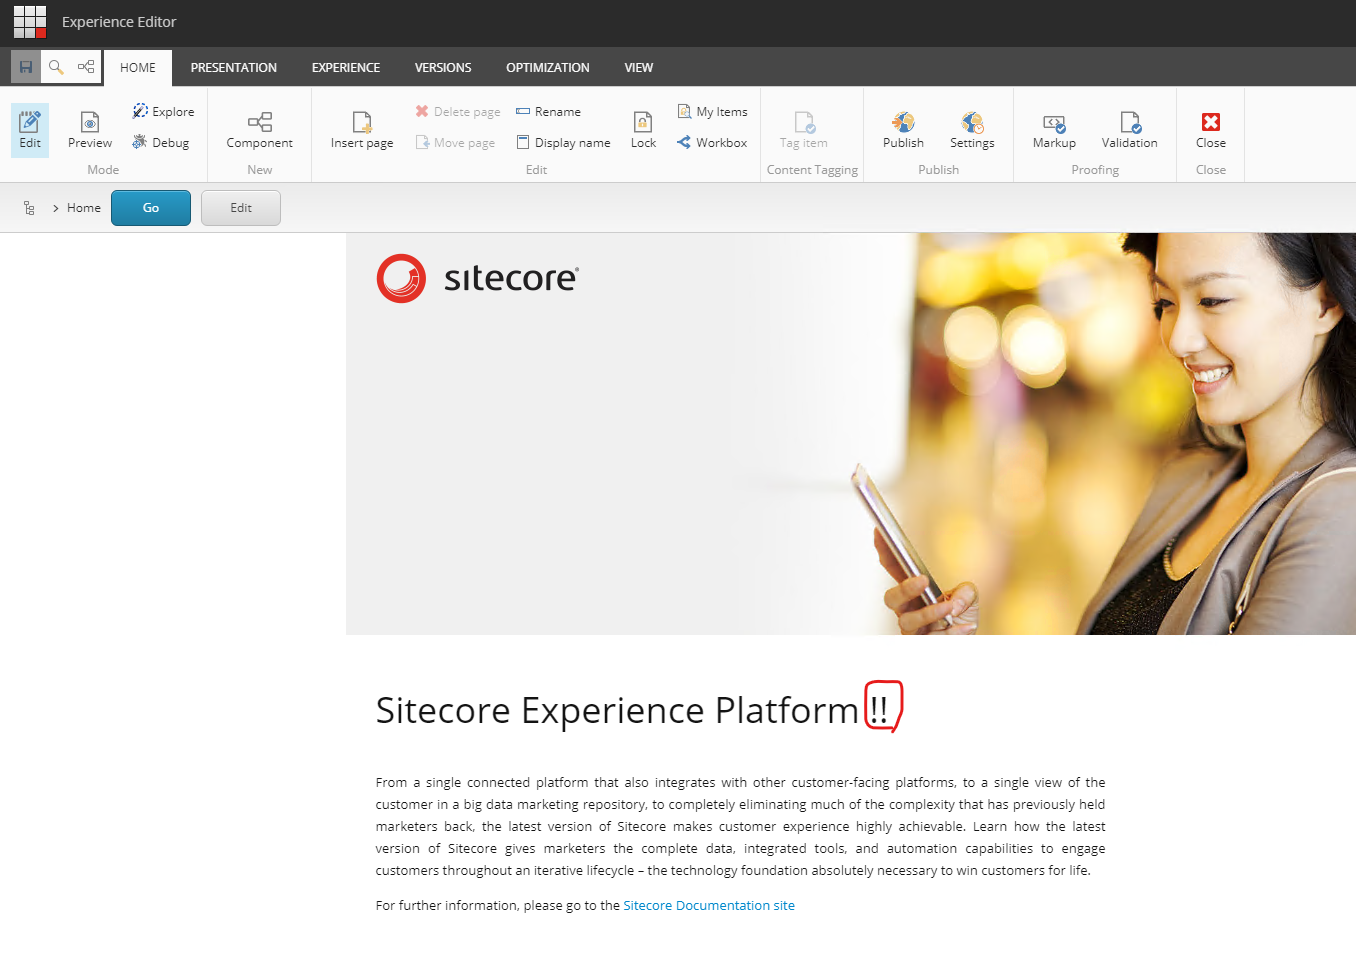
Task: Click Move page
Action: click(x=456, y=142)
